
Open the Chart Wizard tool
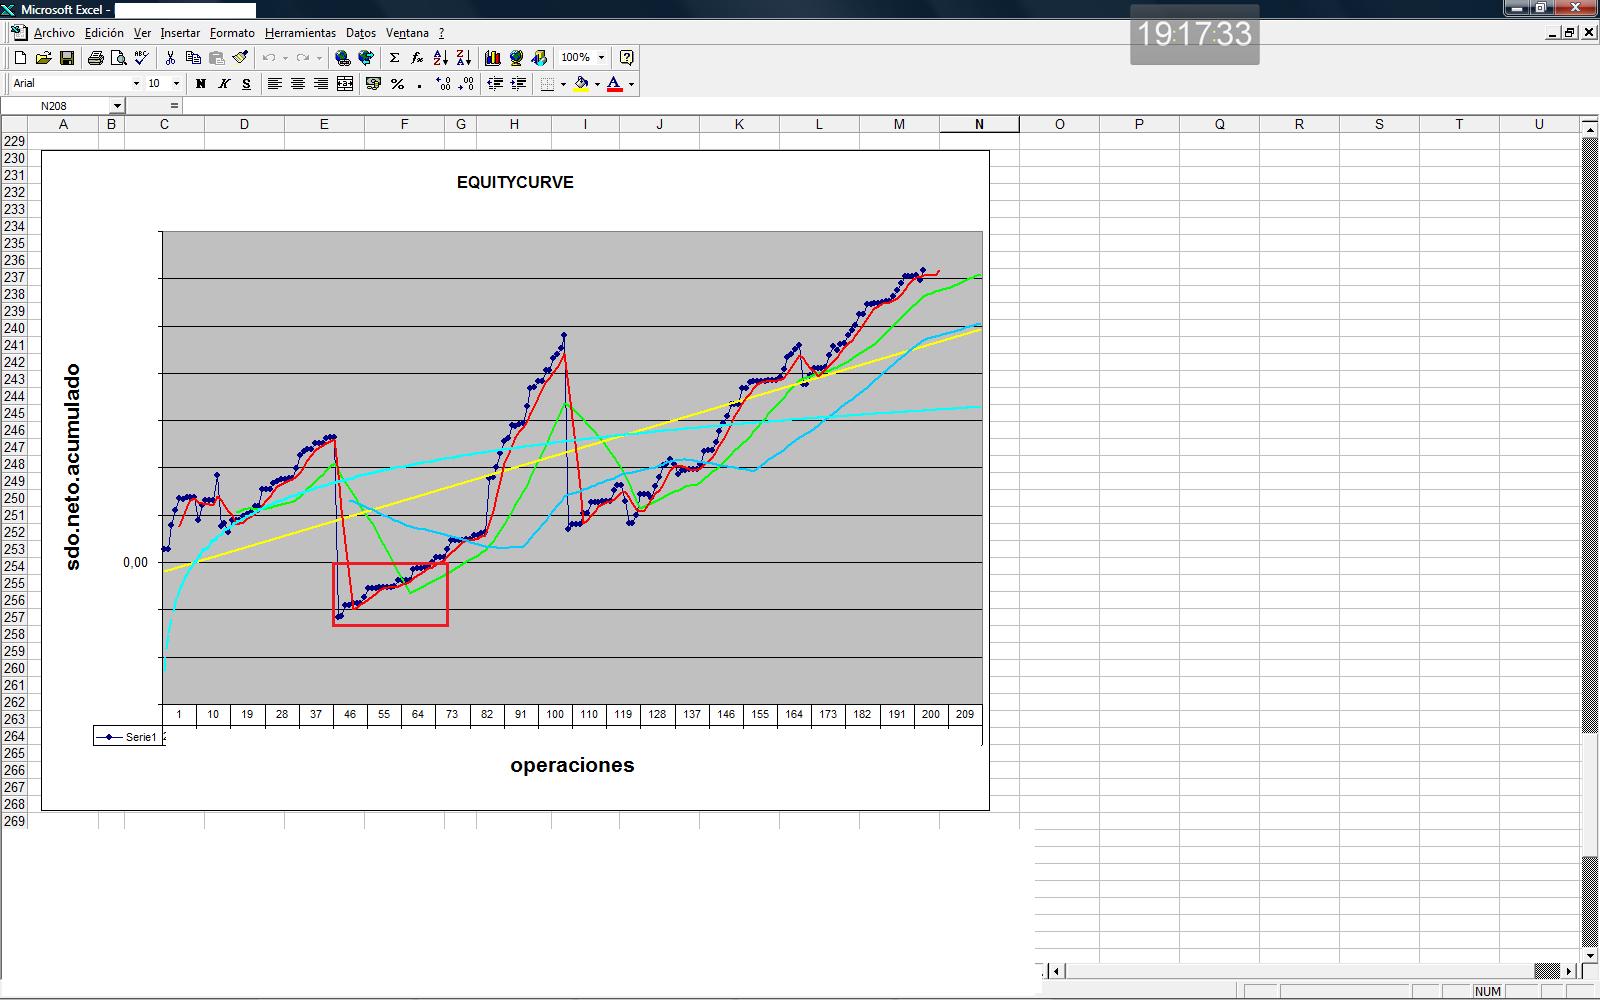pyautogui.click(x=492, y=58)
